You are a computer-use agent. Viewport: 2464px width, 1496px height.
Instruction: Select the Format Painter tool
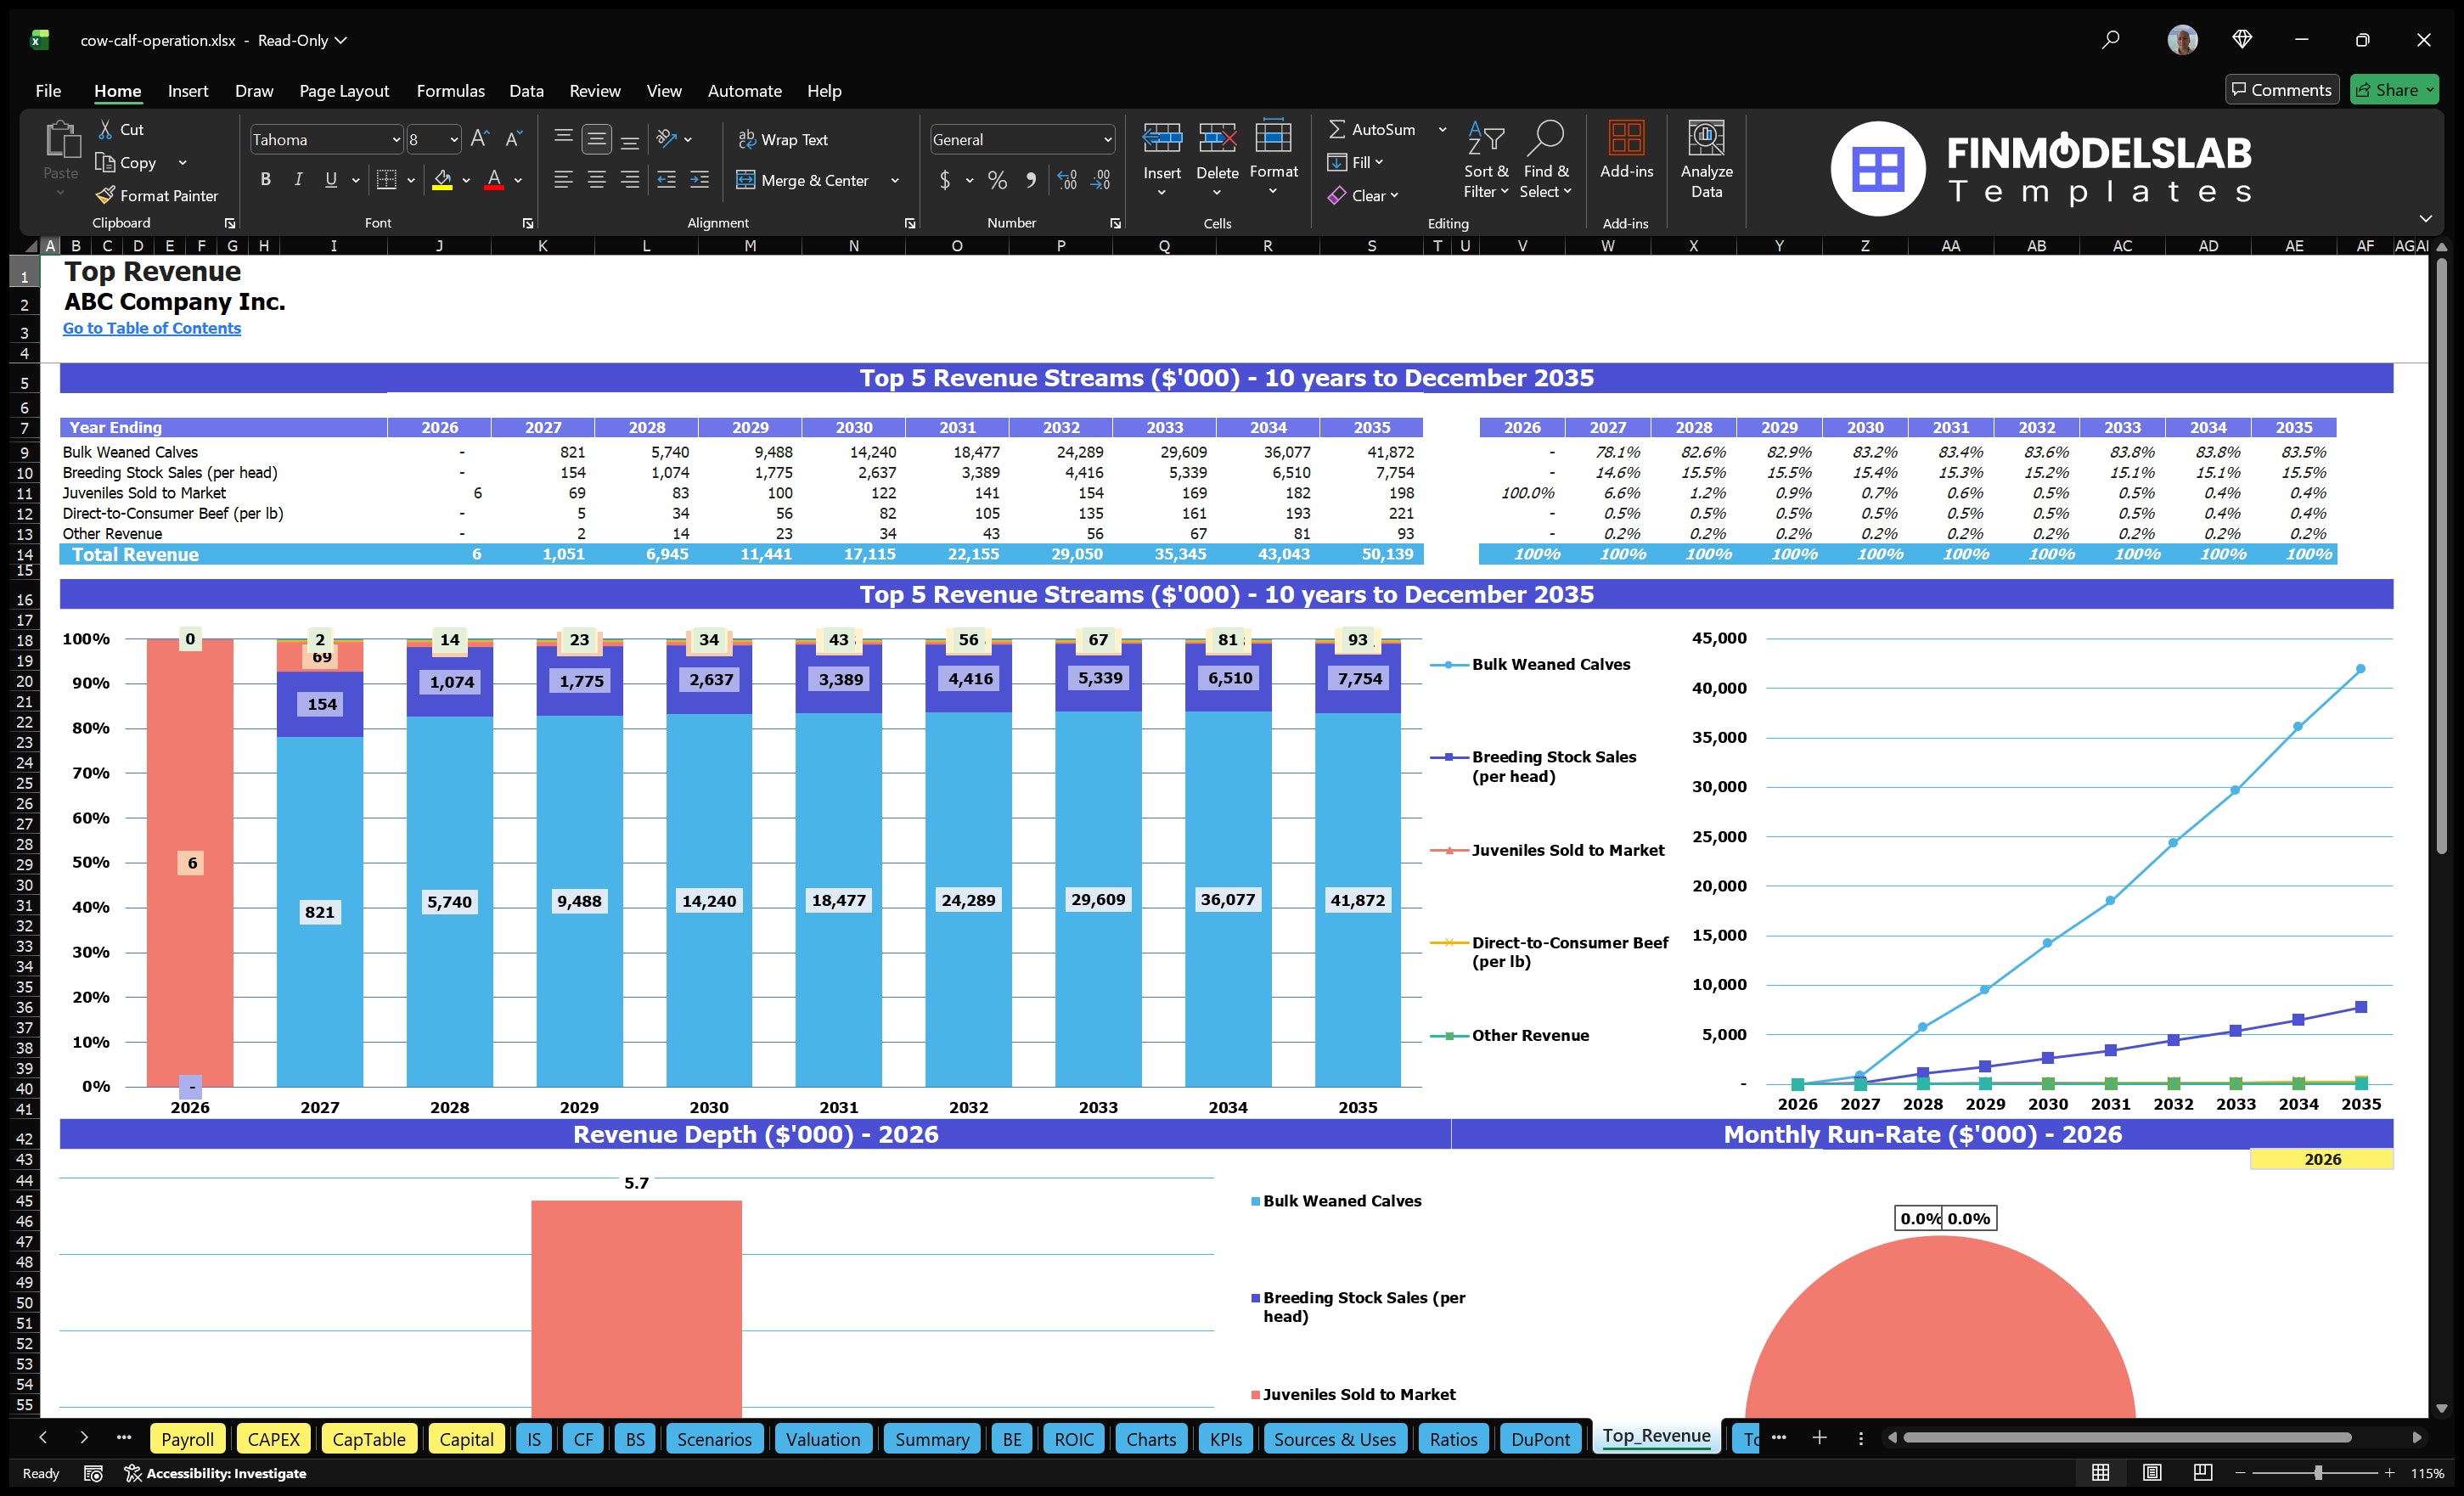click(x=156, y=195)
